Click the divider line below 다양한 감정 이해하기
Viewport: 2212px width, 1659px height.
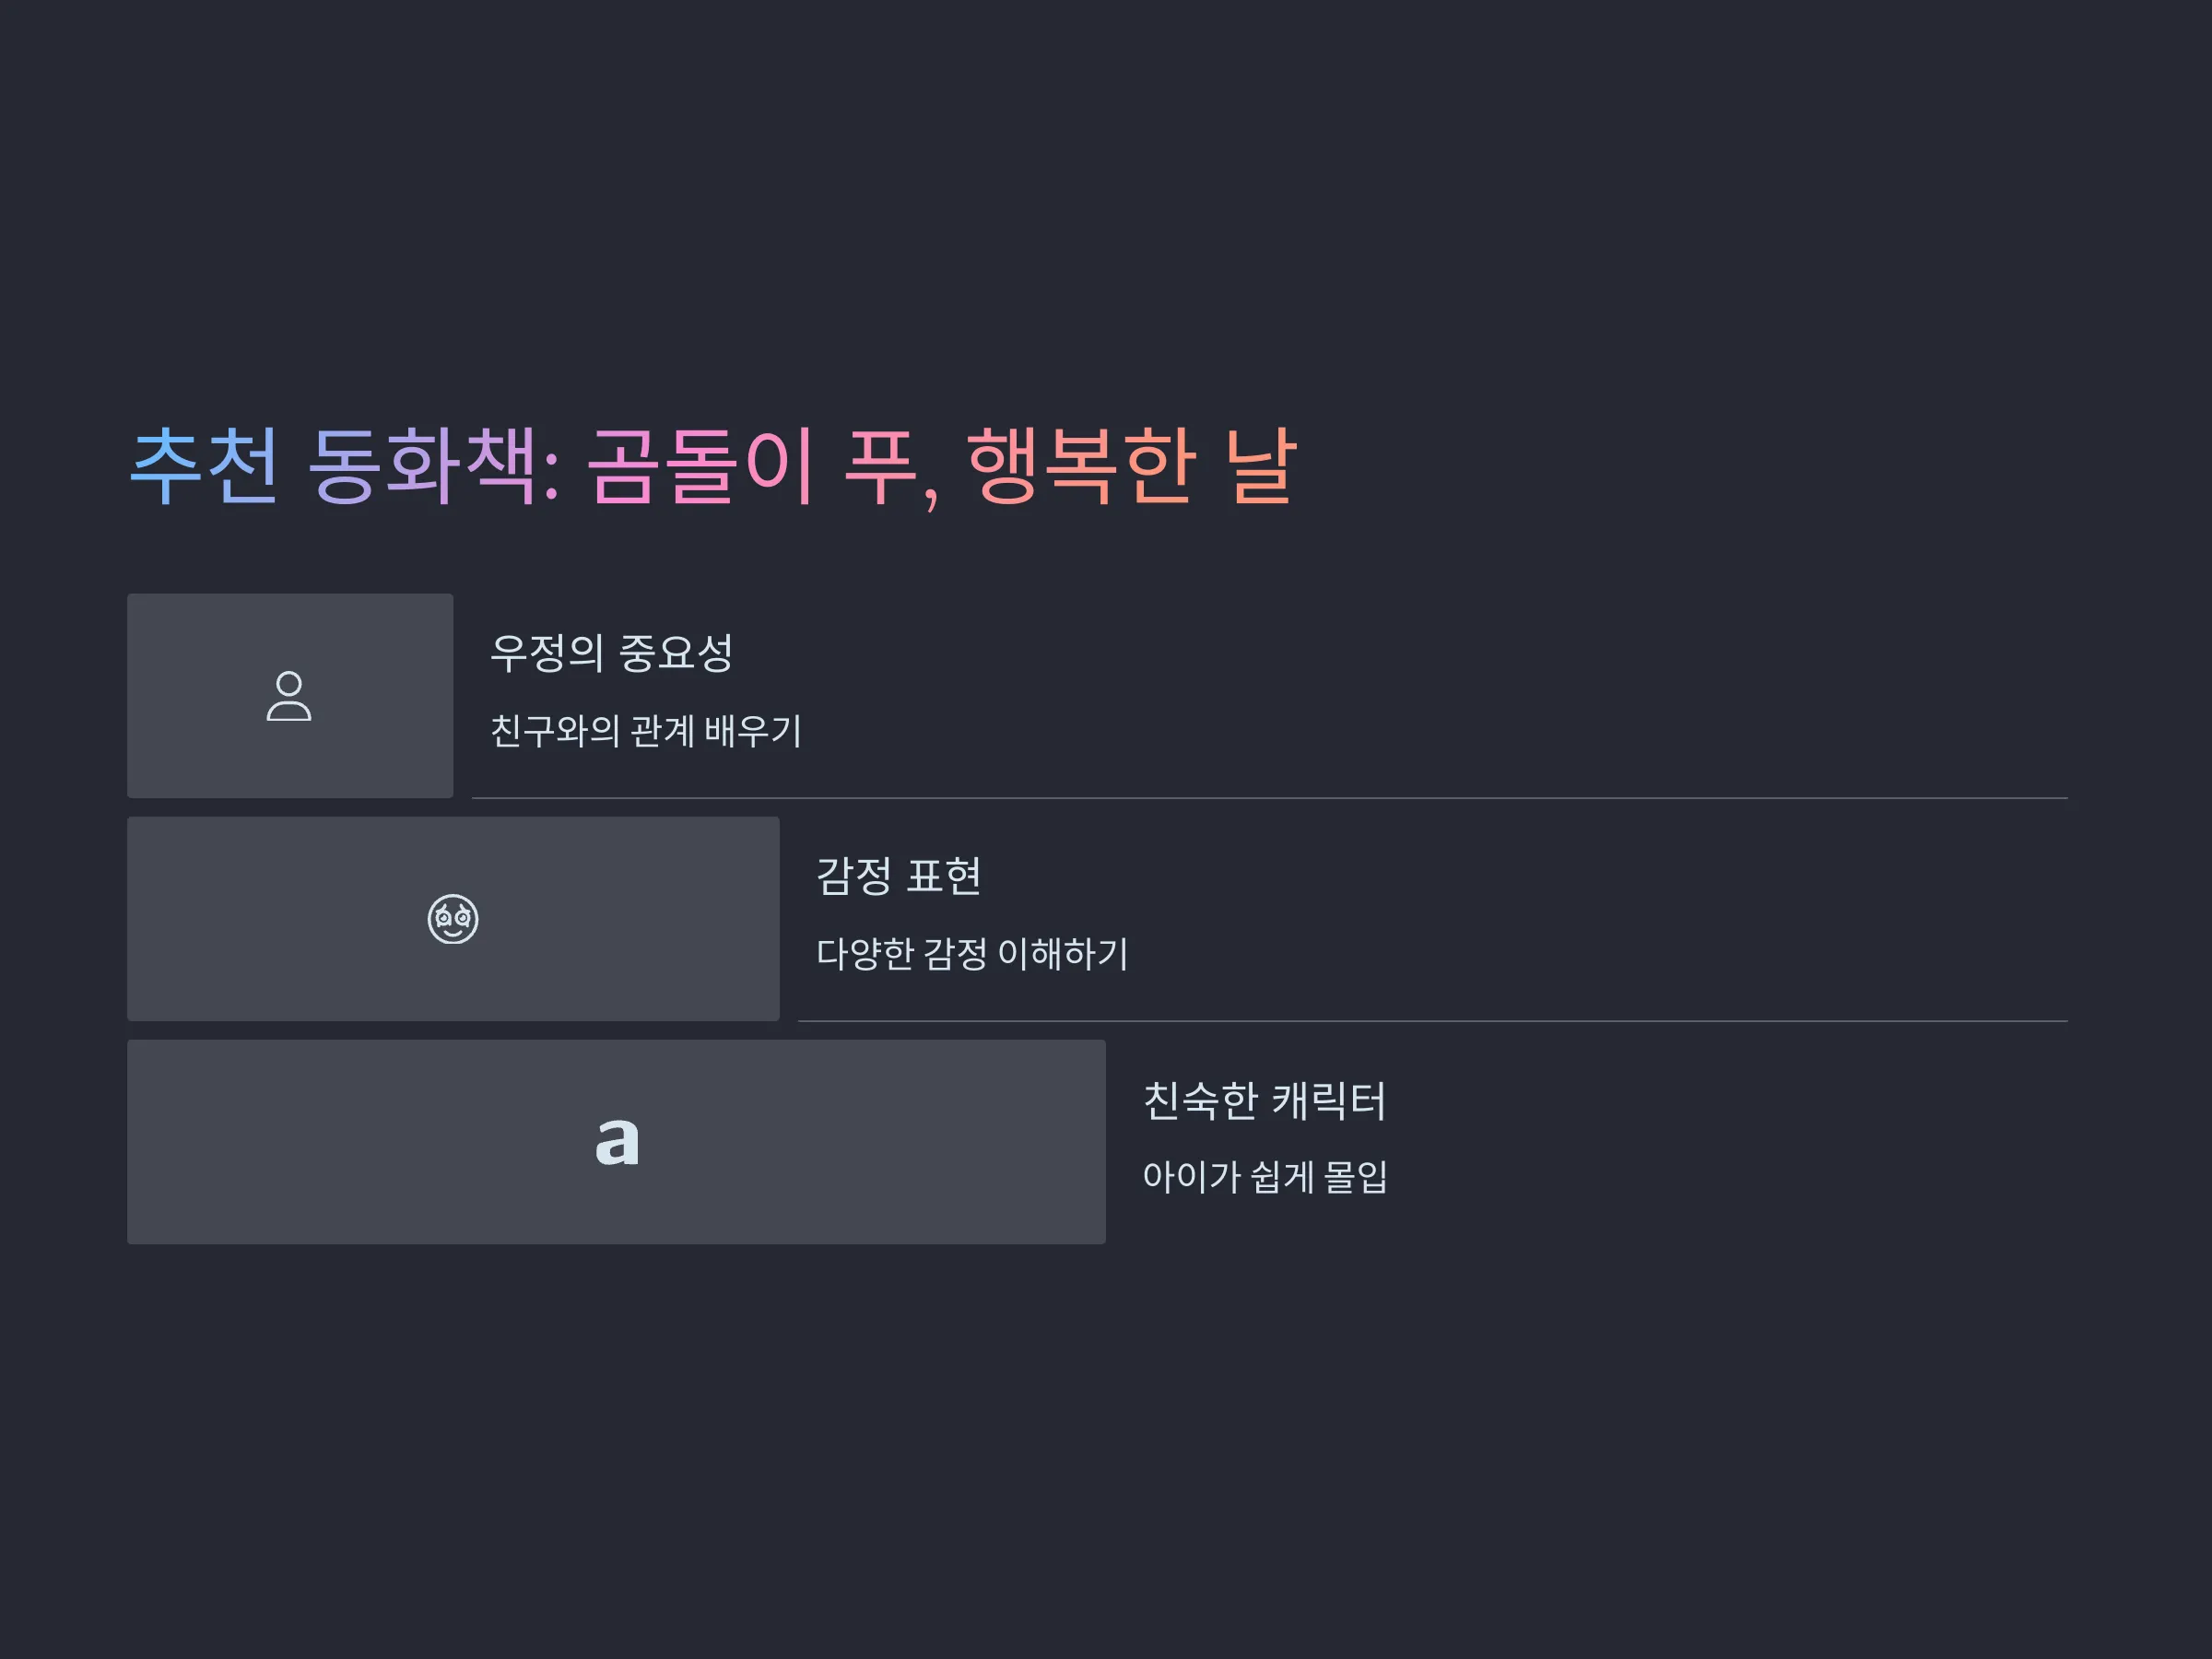[x=1433, y=1021]
